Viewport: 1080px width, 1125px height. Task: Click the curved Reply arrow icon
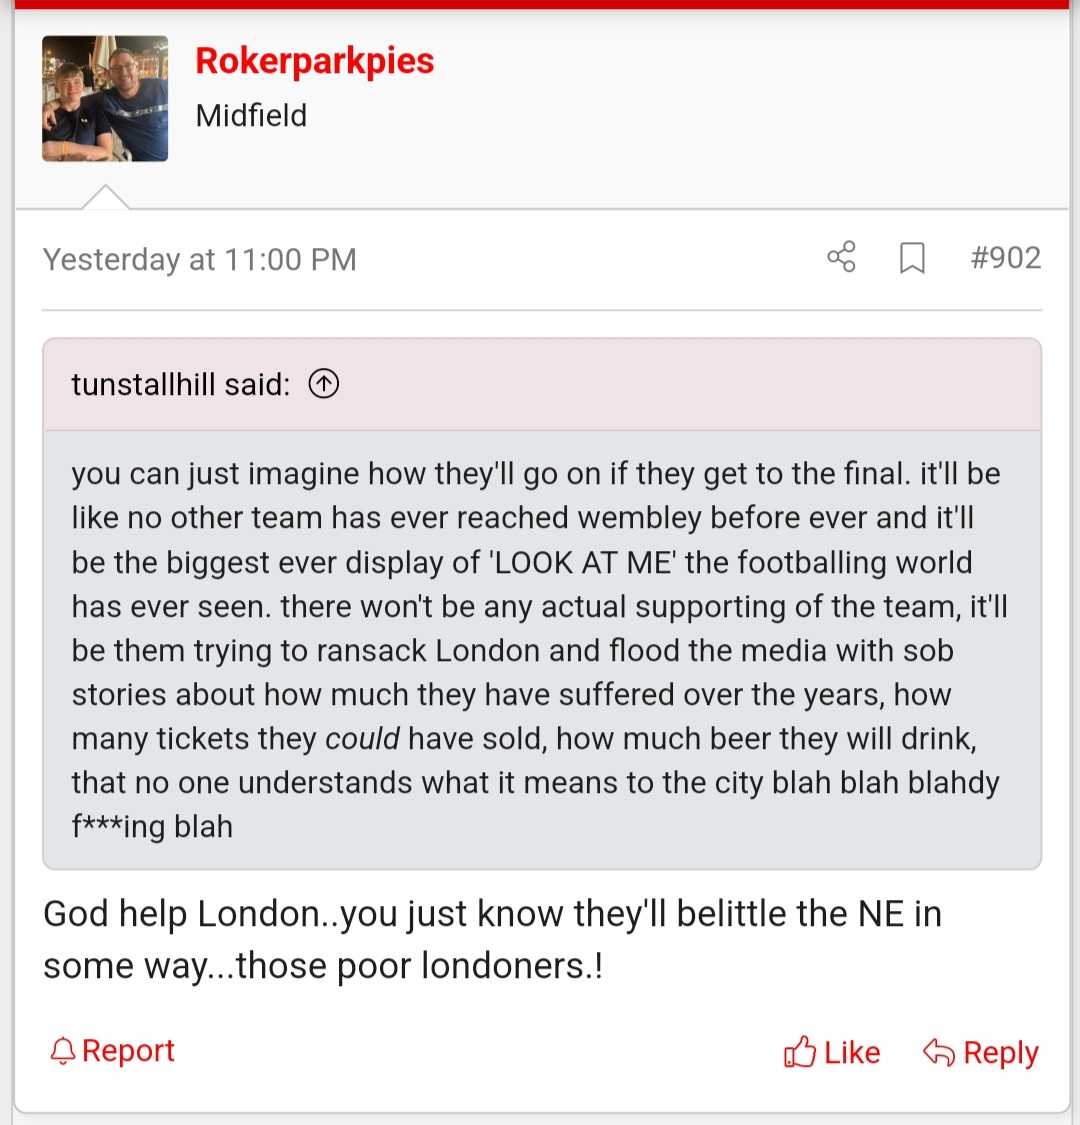(x=938, y=1052)
